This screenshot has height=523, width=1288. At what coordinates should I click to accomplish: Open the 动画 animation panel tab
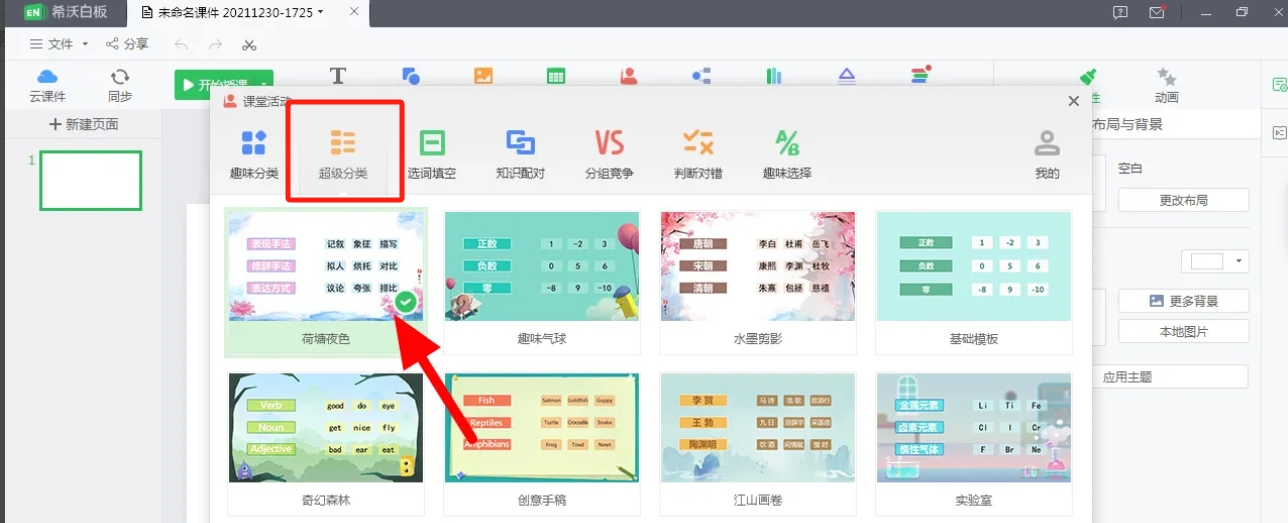click(x=1166, y=85)
